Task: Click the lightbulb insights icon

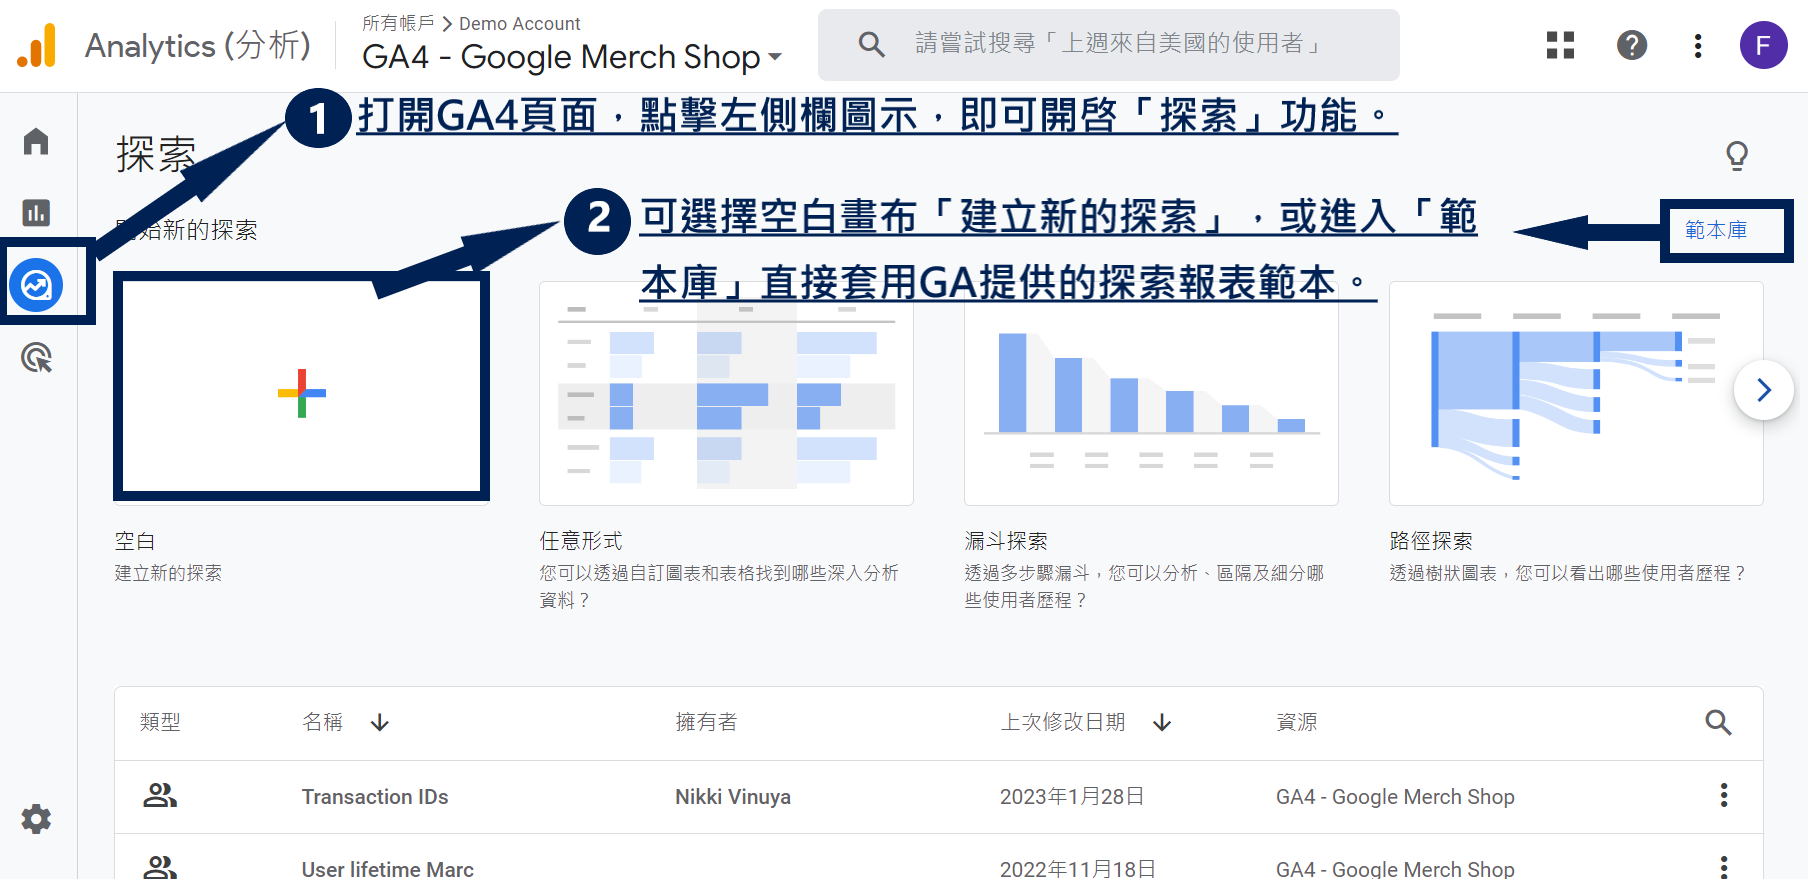Action: pyautogui.click(x=1737, y=156)
